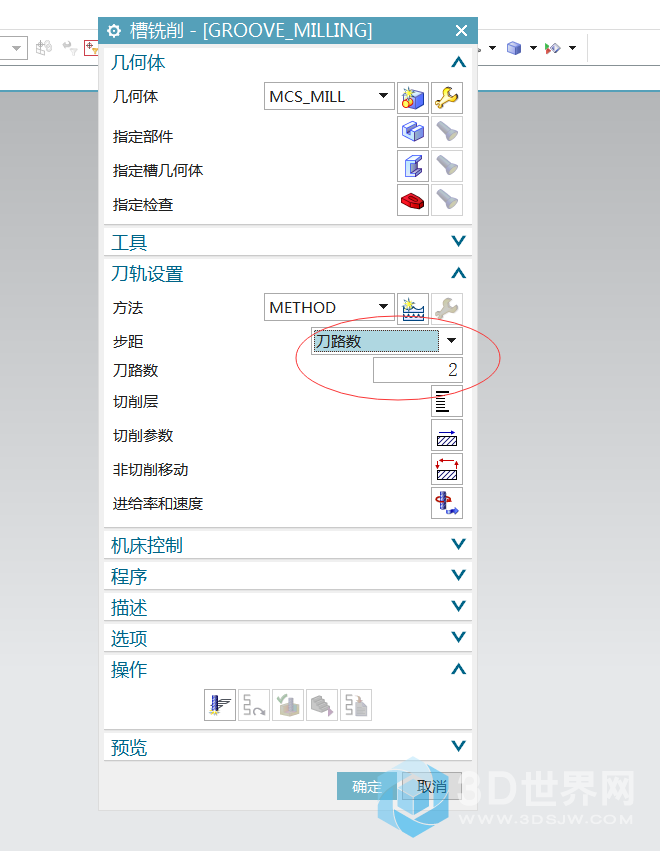This screenshot has width=660, height=851.
Task: Click the Generate tool path icon
Action: pyautogui.click(x=220, y=705)
